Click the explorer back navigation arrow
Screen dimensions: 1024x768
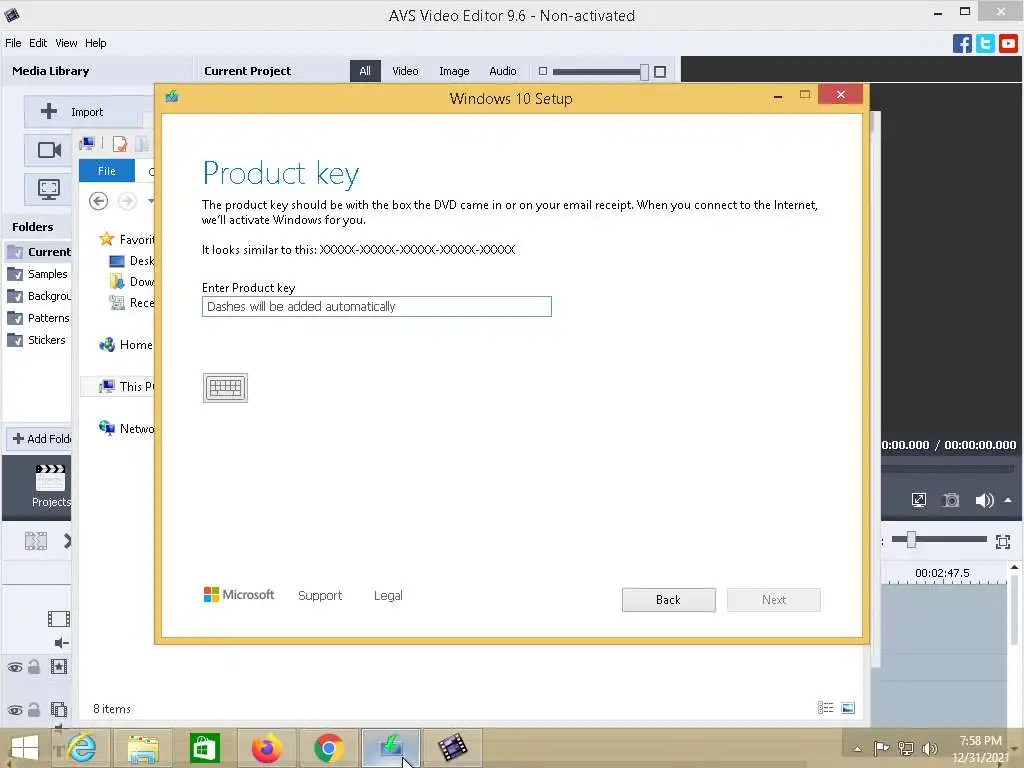point(99,201)
